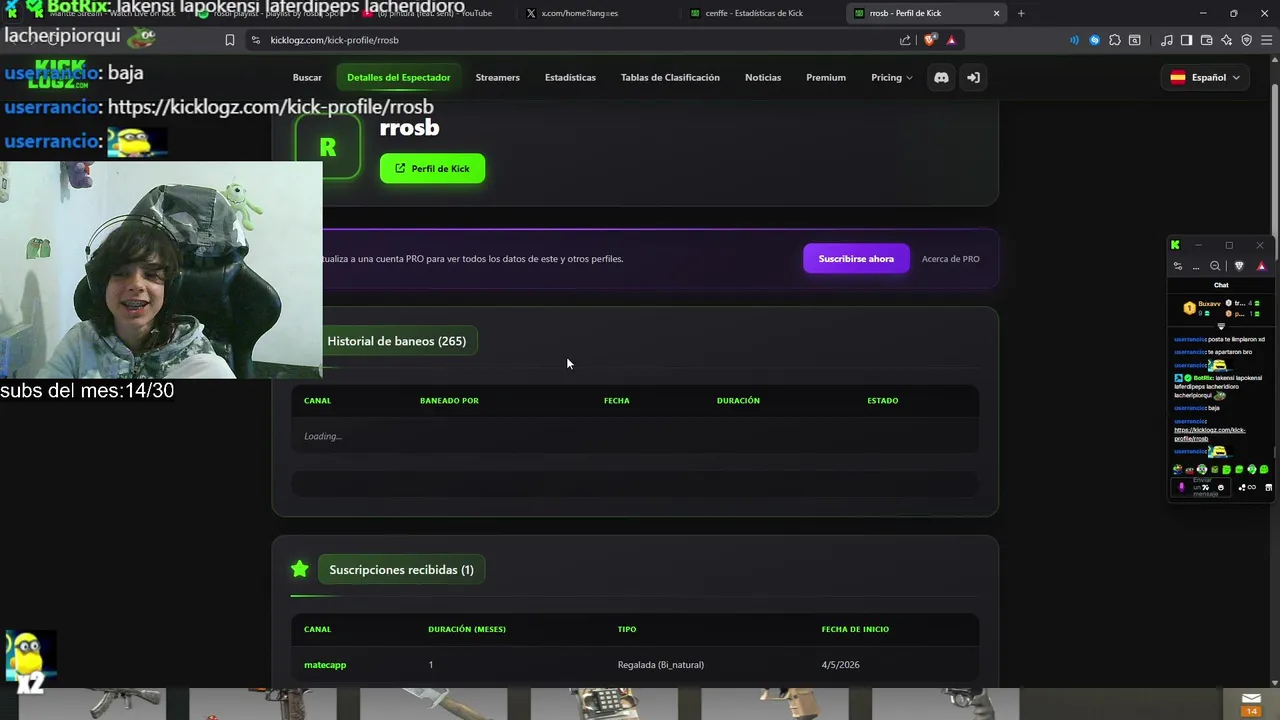Viewport: 1280px width, 720px height.
Task: Click the Regalada (Bi_natural) cell
Action: click(x=661, y=665)
